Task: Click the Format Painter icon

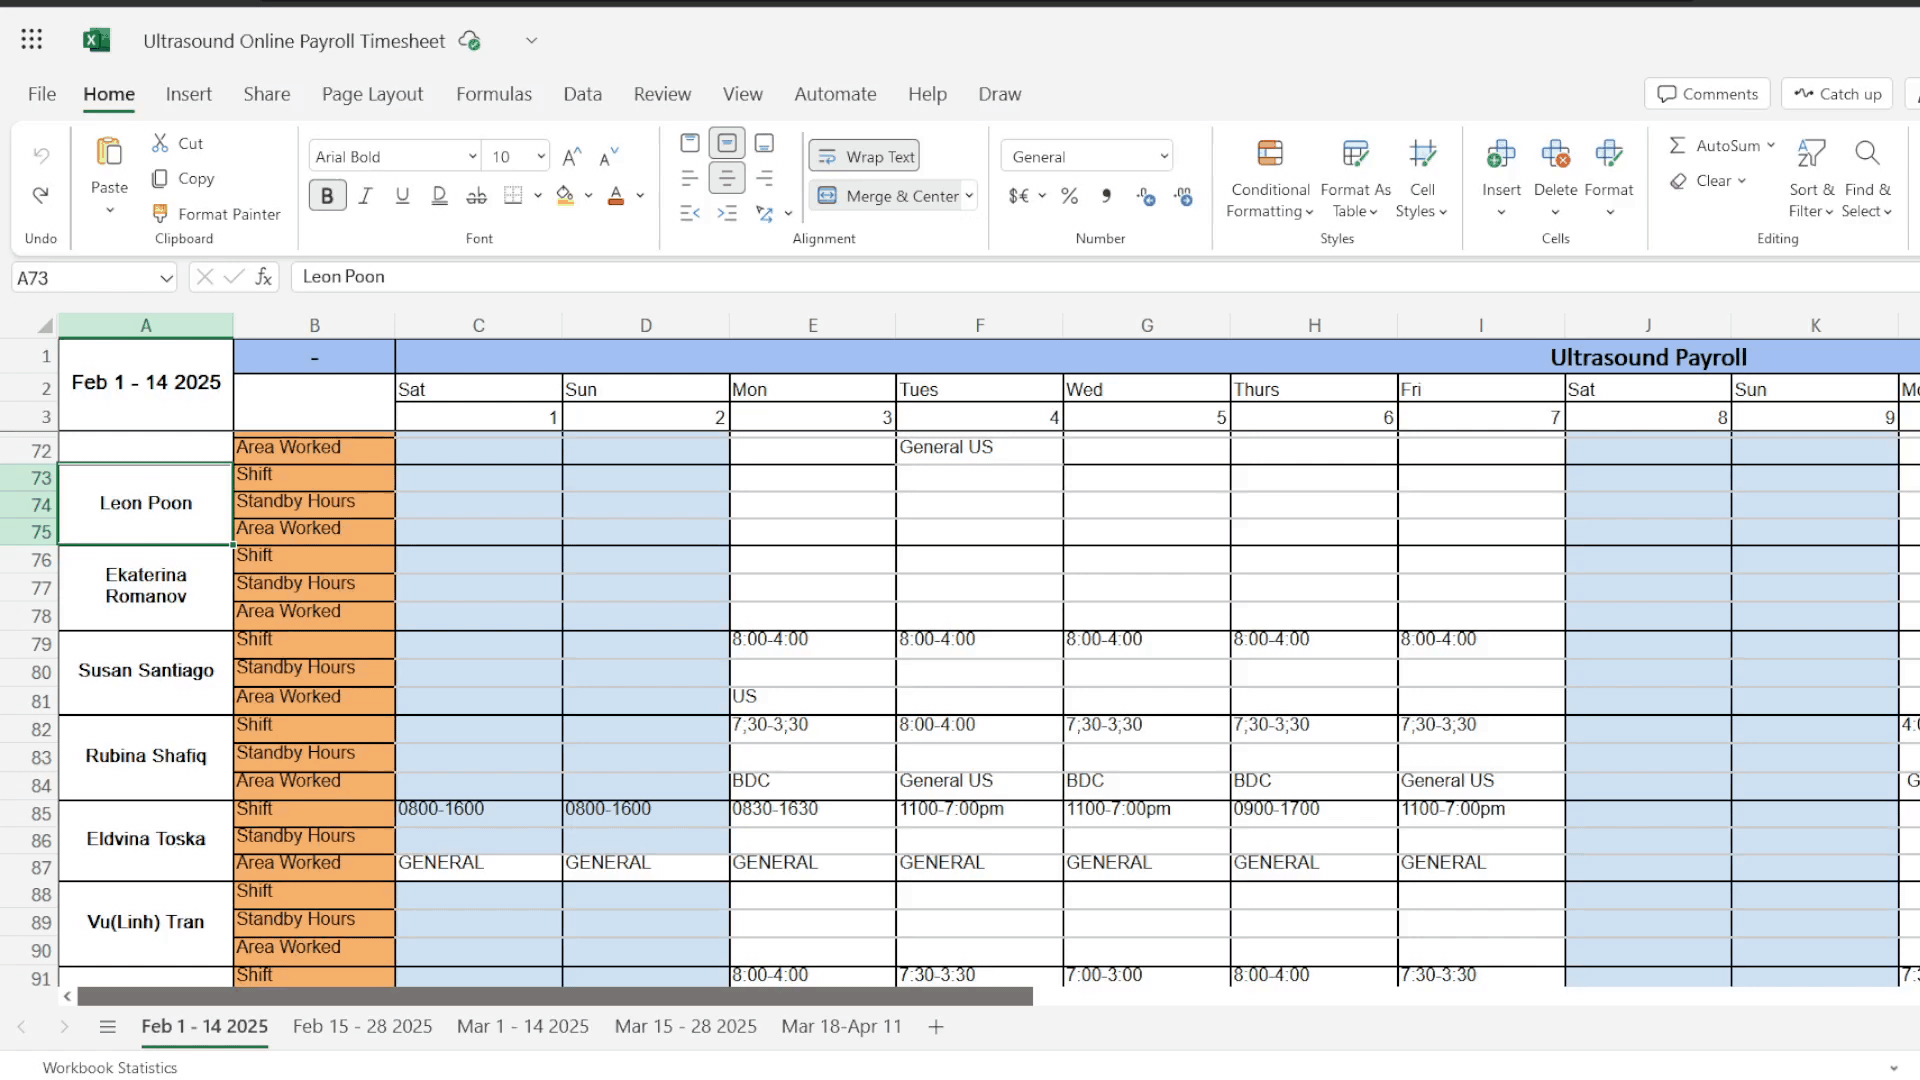Action: point(160,214)
